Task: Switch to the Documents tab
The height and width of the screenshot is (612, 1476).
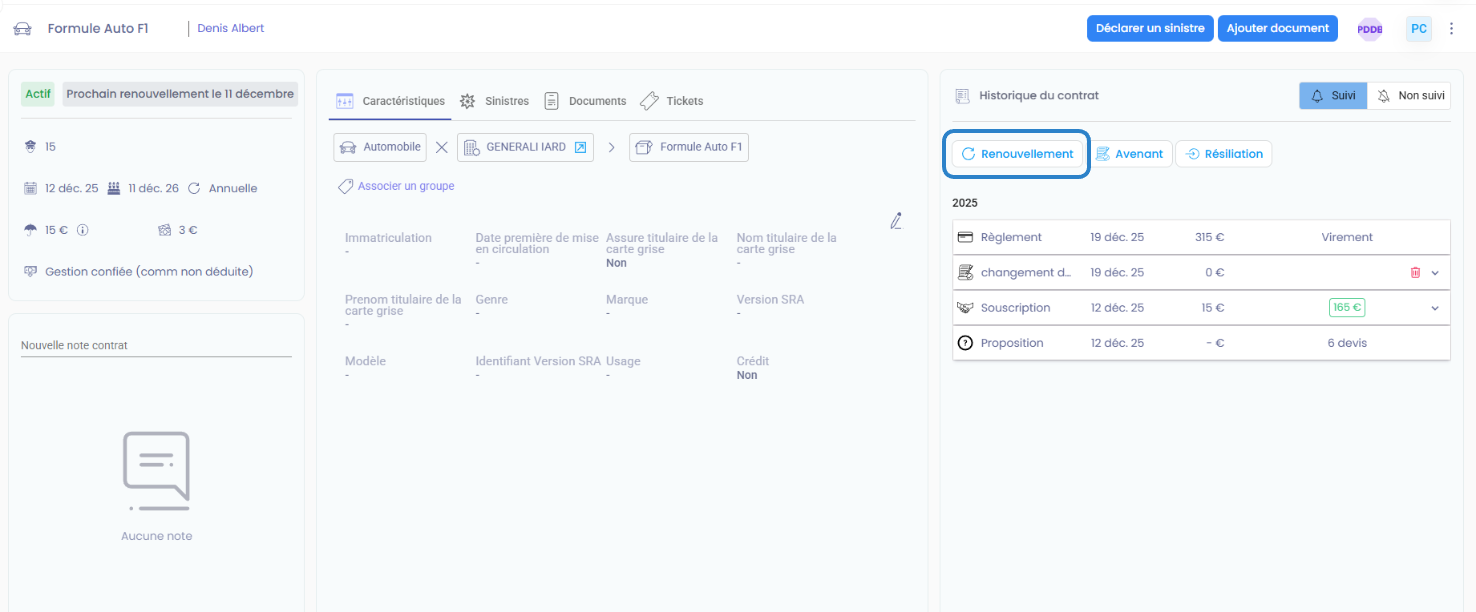Action: pyautogui.click(x=585, y=101)
